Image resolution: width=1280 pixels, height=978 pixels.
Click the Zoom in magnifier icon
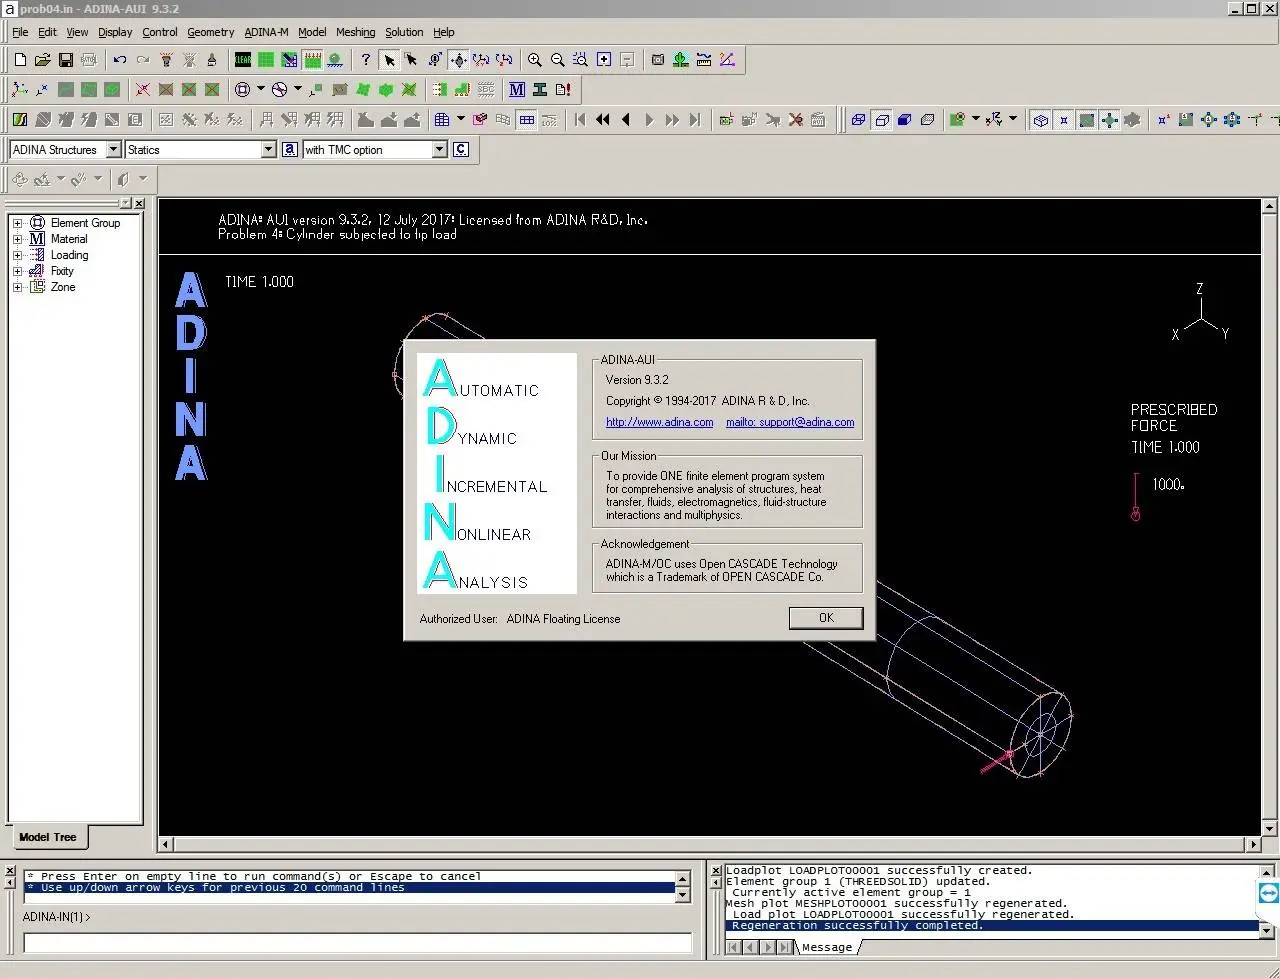pyautogui.click(x=535, y=60)
